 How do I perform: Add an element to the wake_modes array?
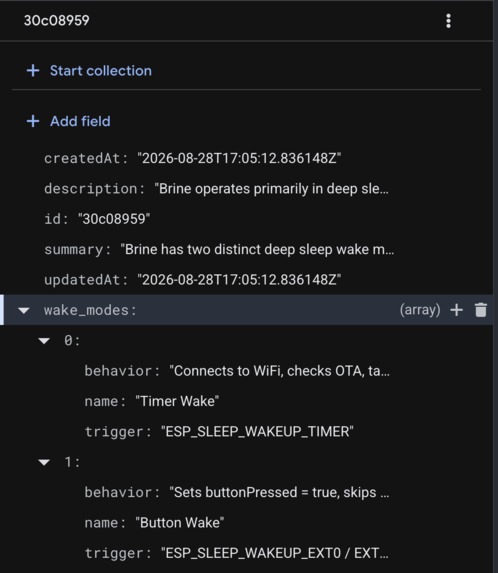(x=457, y=310)
